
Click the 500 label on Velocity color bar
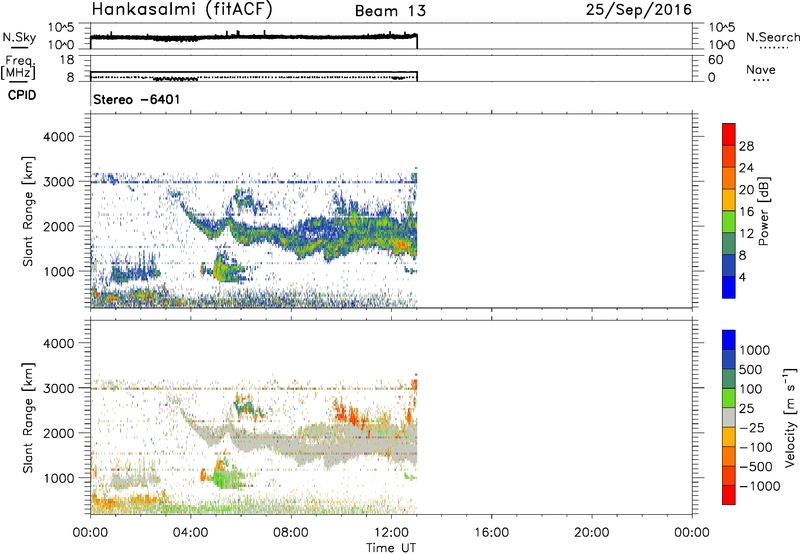coord(751,370)
